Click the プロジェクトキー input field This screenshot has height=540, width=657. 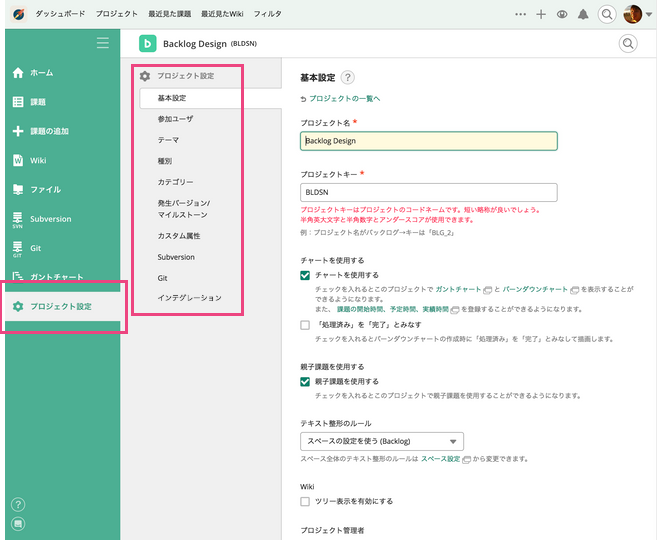429,192
